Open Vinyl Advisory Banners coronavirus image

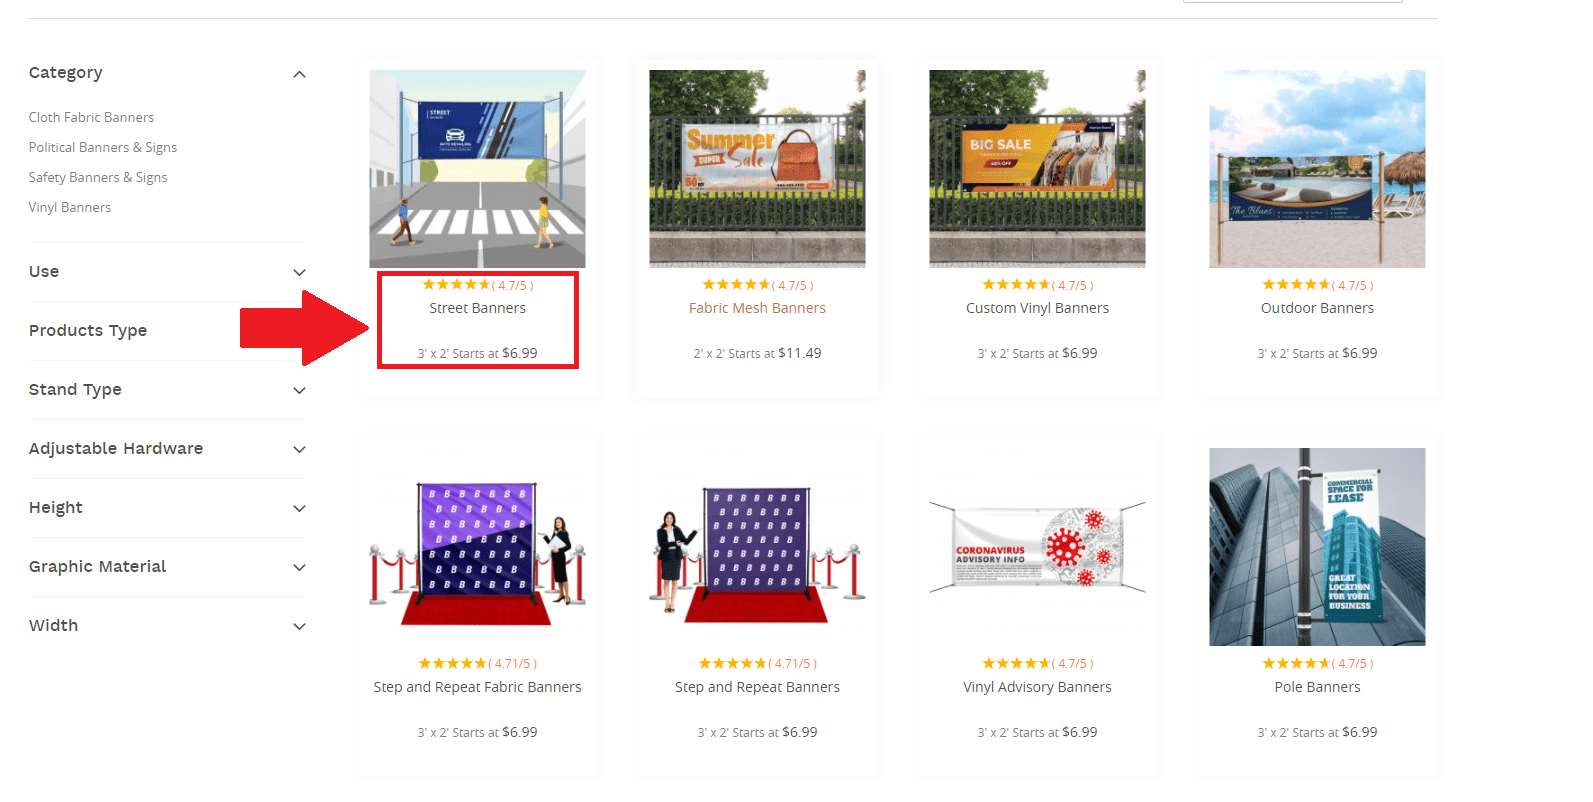click(1037, 547)
